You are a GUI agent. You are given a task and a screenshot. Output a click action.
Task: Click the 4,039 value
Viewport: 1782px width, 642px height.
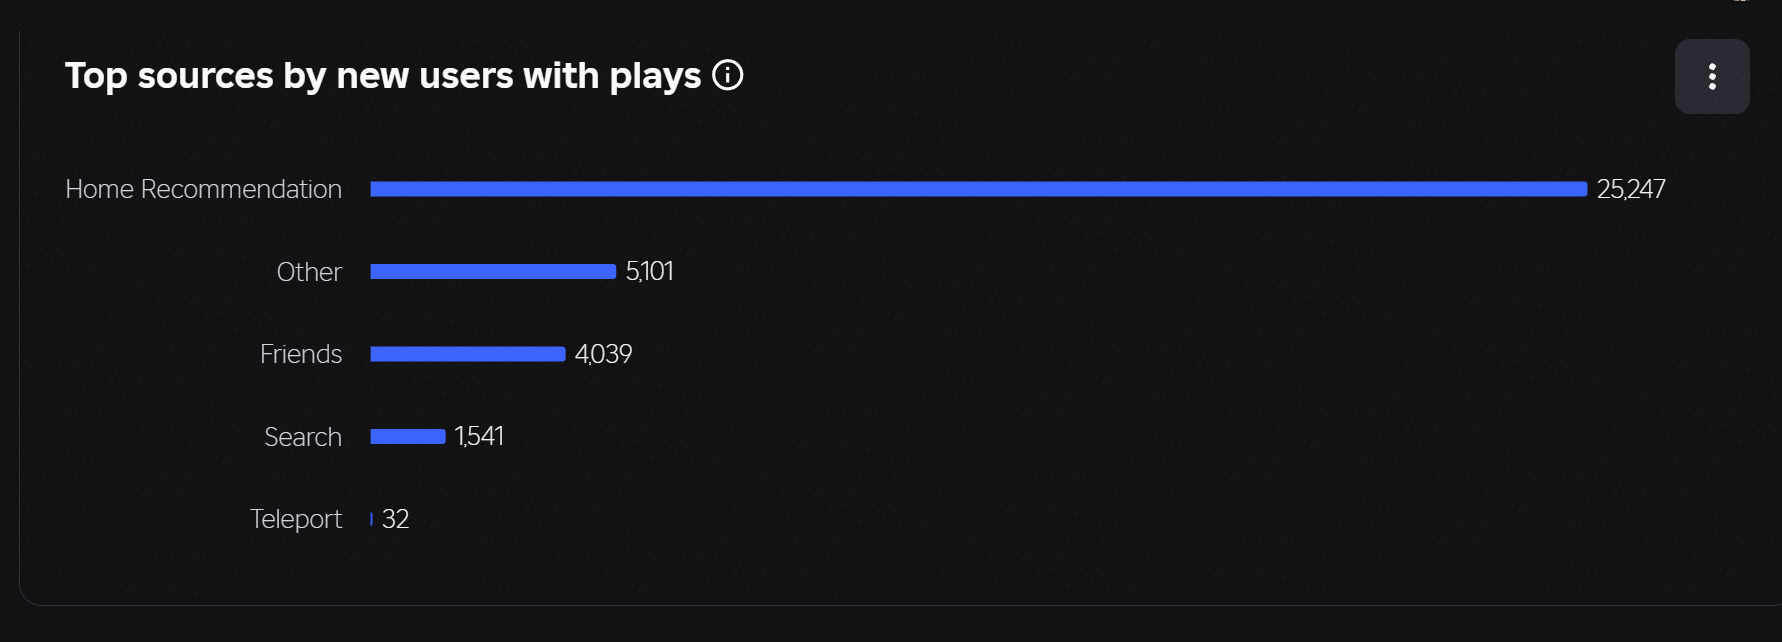tap(604, 354)
